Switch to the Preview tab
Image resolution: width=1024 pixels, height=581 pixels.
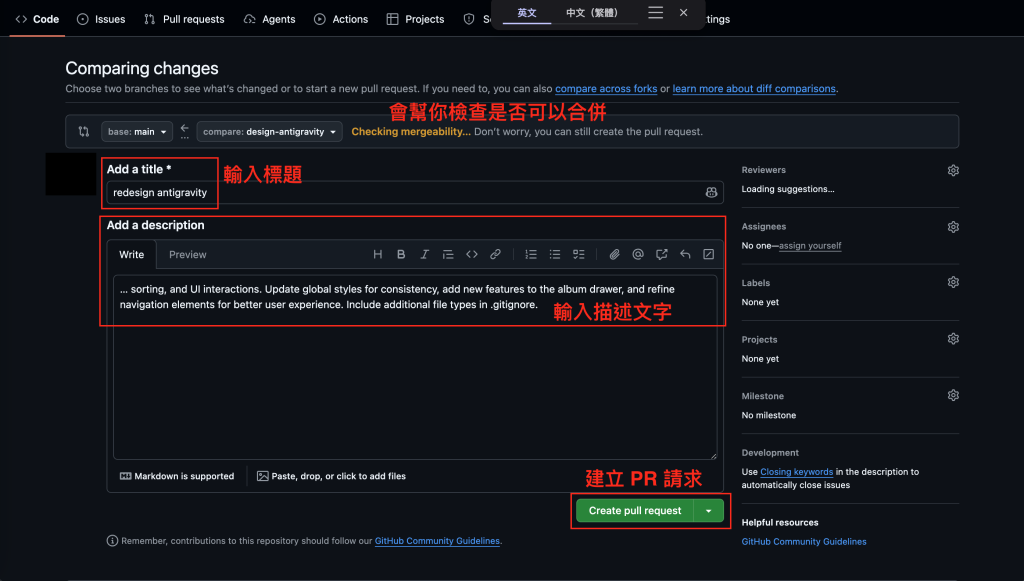pos(187,255)
